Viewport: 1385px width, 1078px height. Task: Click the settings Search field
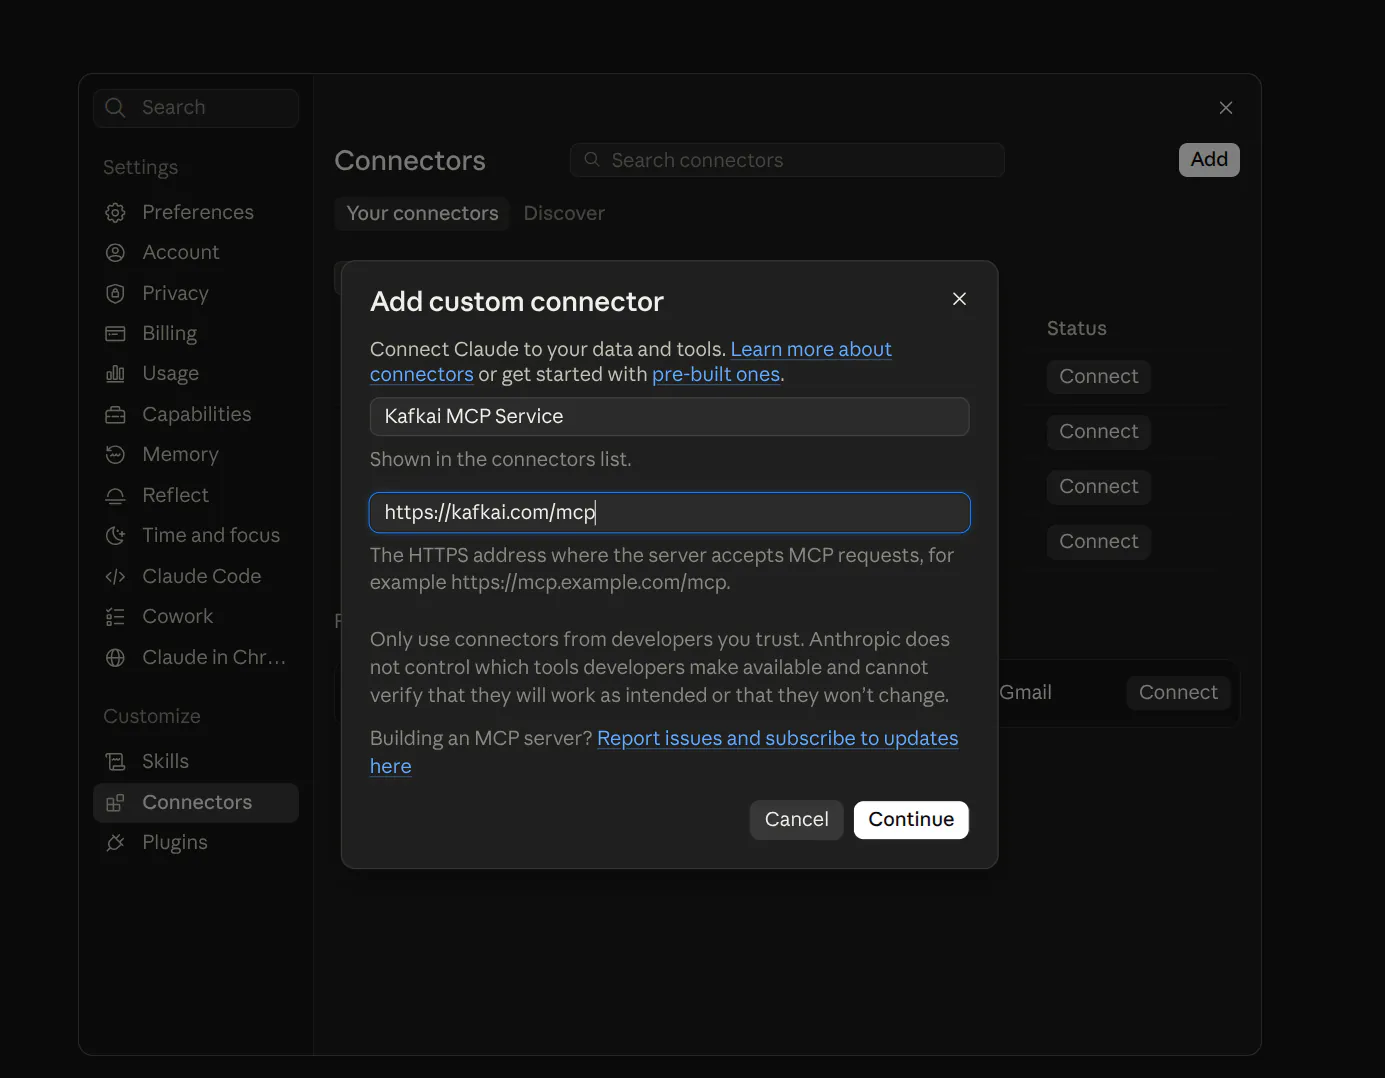[x=196, y=108]
